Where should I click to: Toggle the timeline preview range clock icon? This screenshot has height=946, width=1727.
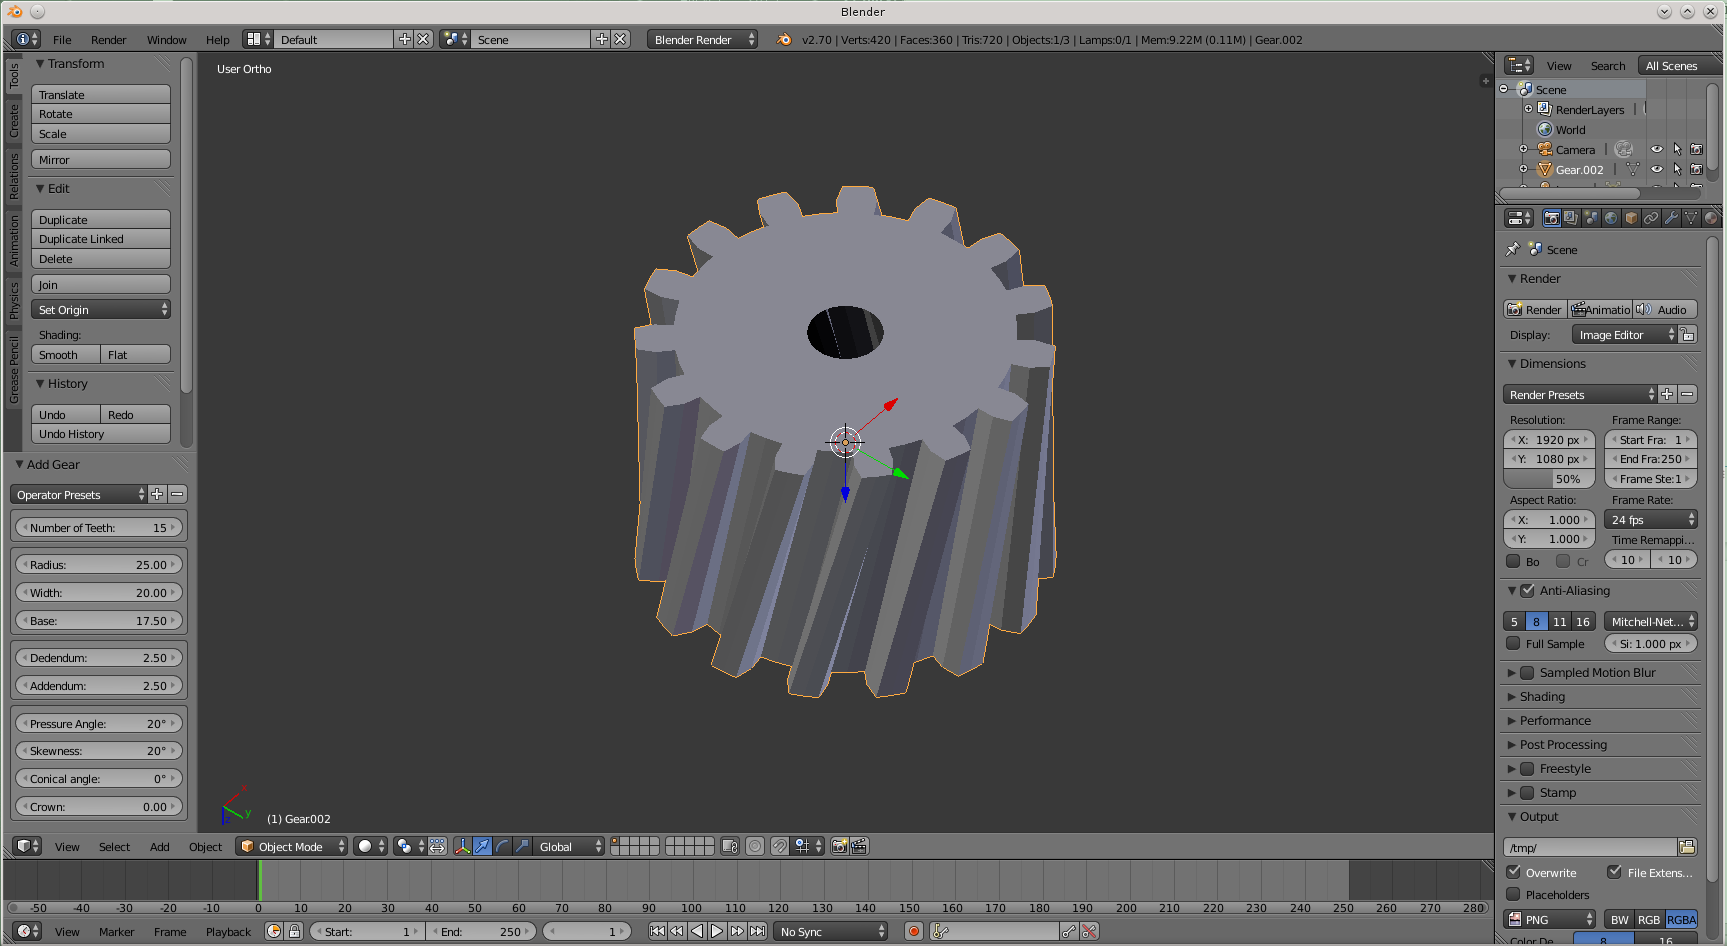(274, 931)
